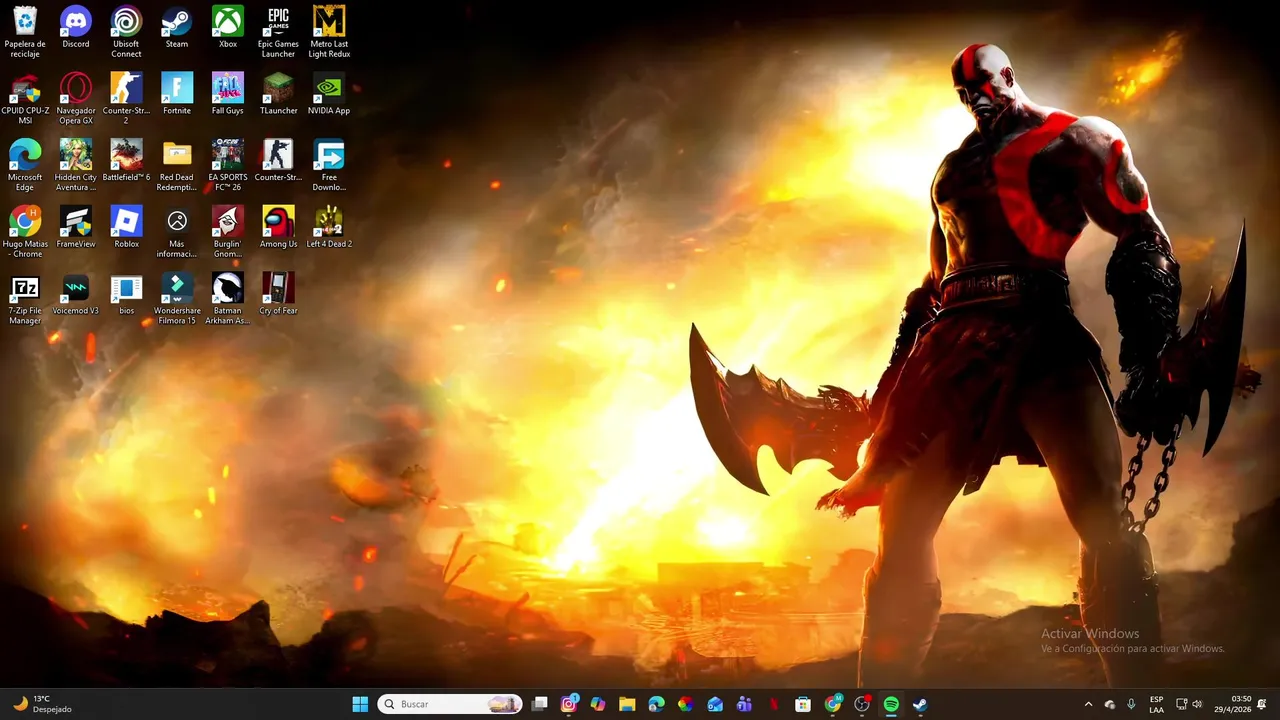This screenshot has width=1280, height=720.
Task: Click the microphone tray icon
Action: (x=1131, y=704)
